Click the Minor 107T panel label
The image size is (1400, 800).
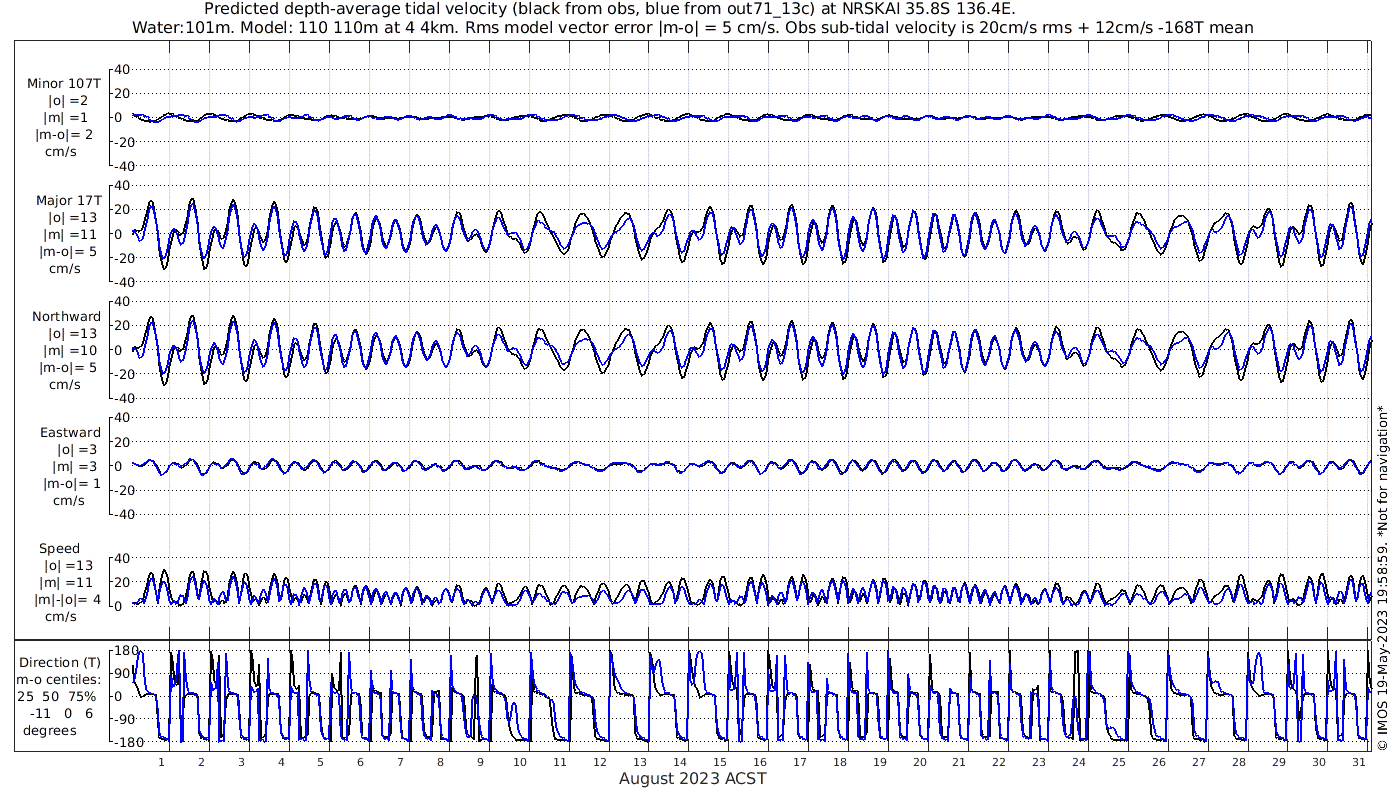tap(64, 84)
